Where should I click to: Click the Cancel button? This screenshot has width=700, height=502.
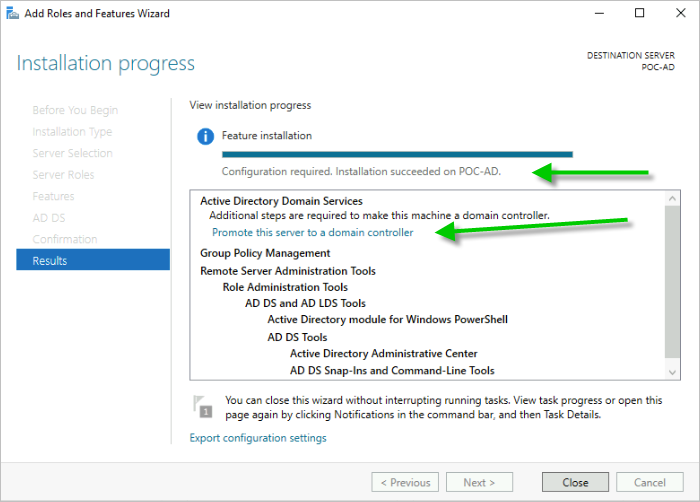click(650, 482)
